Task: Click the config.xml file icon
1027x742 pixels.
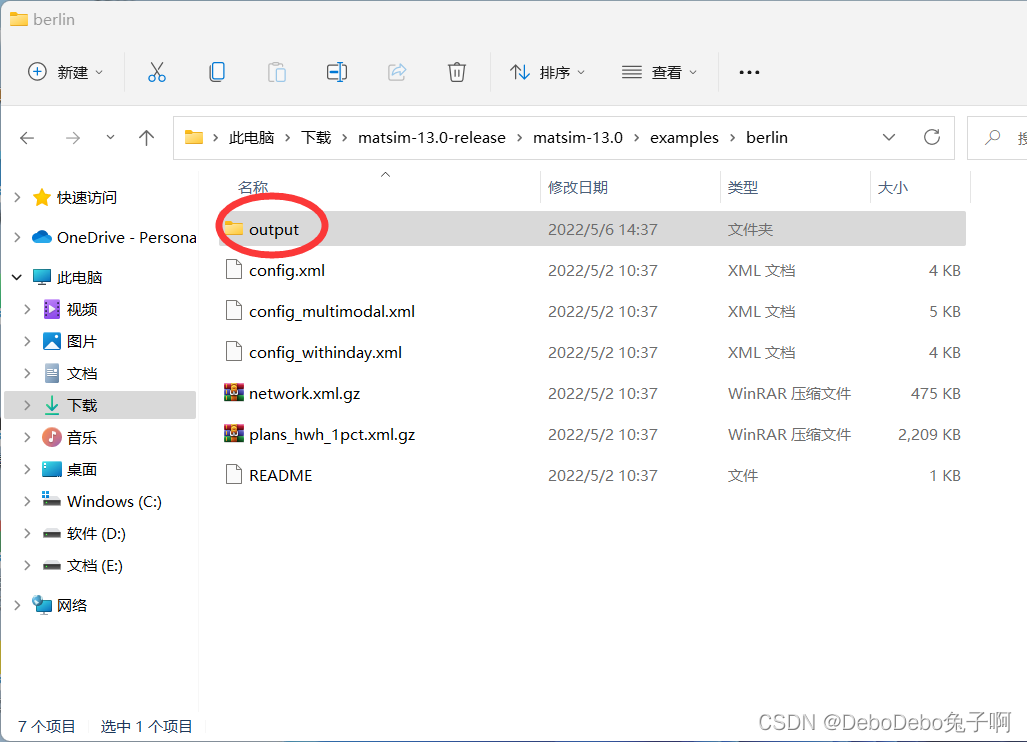Action: click(234, 270)
